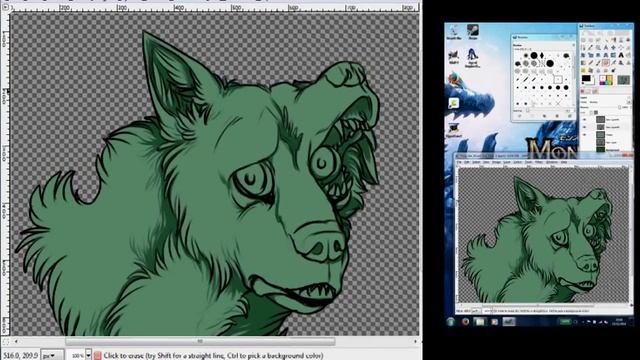Click Refresh brushes button in Brushes dialog
This screenshot has height=360, width=640.
[x=570, y=116]
